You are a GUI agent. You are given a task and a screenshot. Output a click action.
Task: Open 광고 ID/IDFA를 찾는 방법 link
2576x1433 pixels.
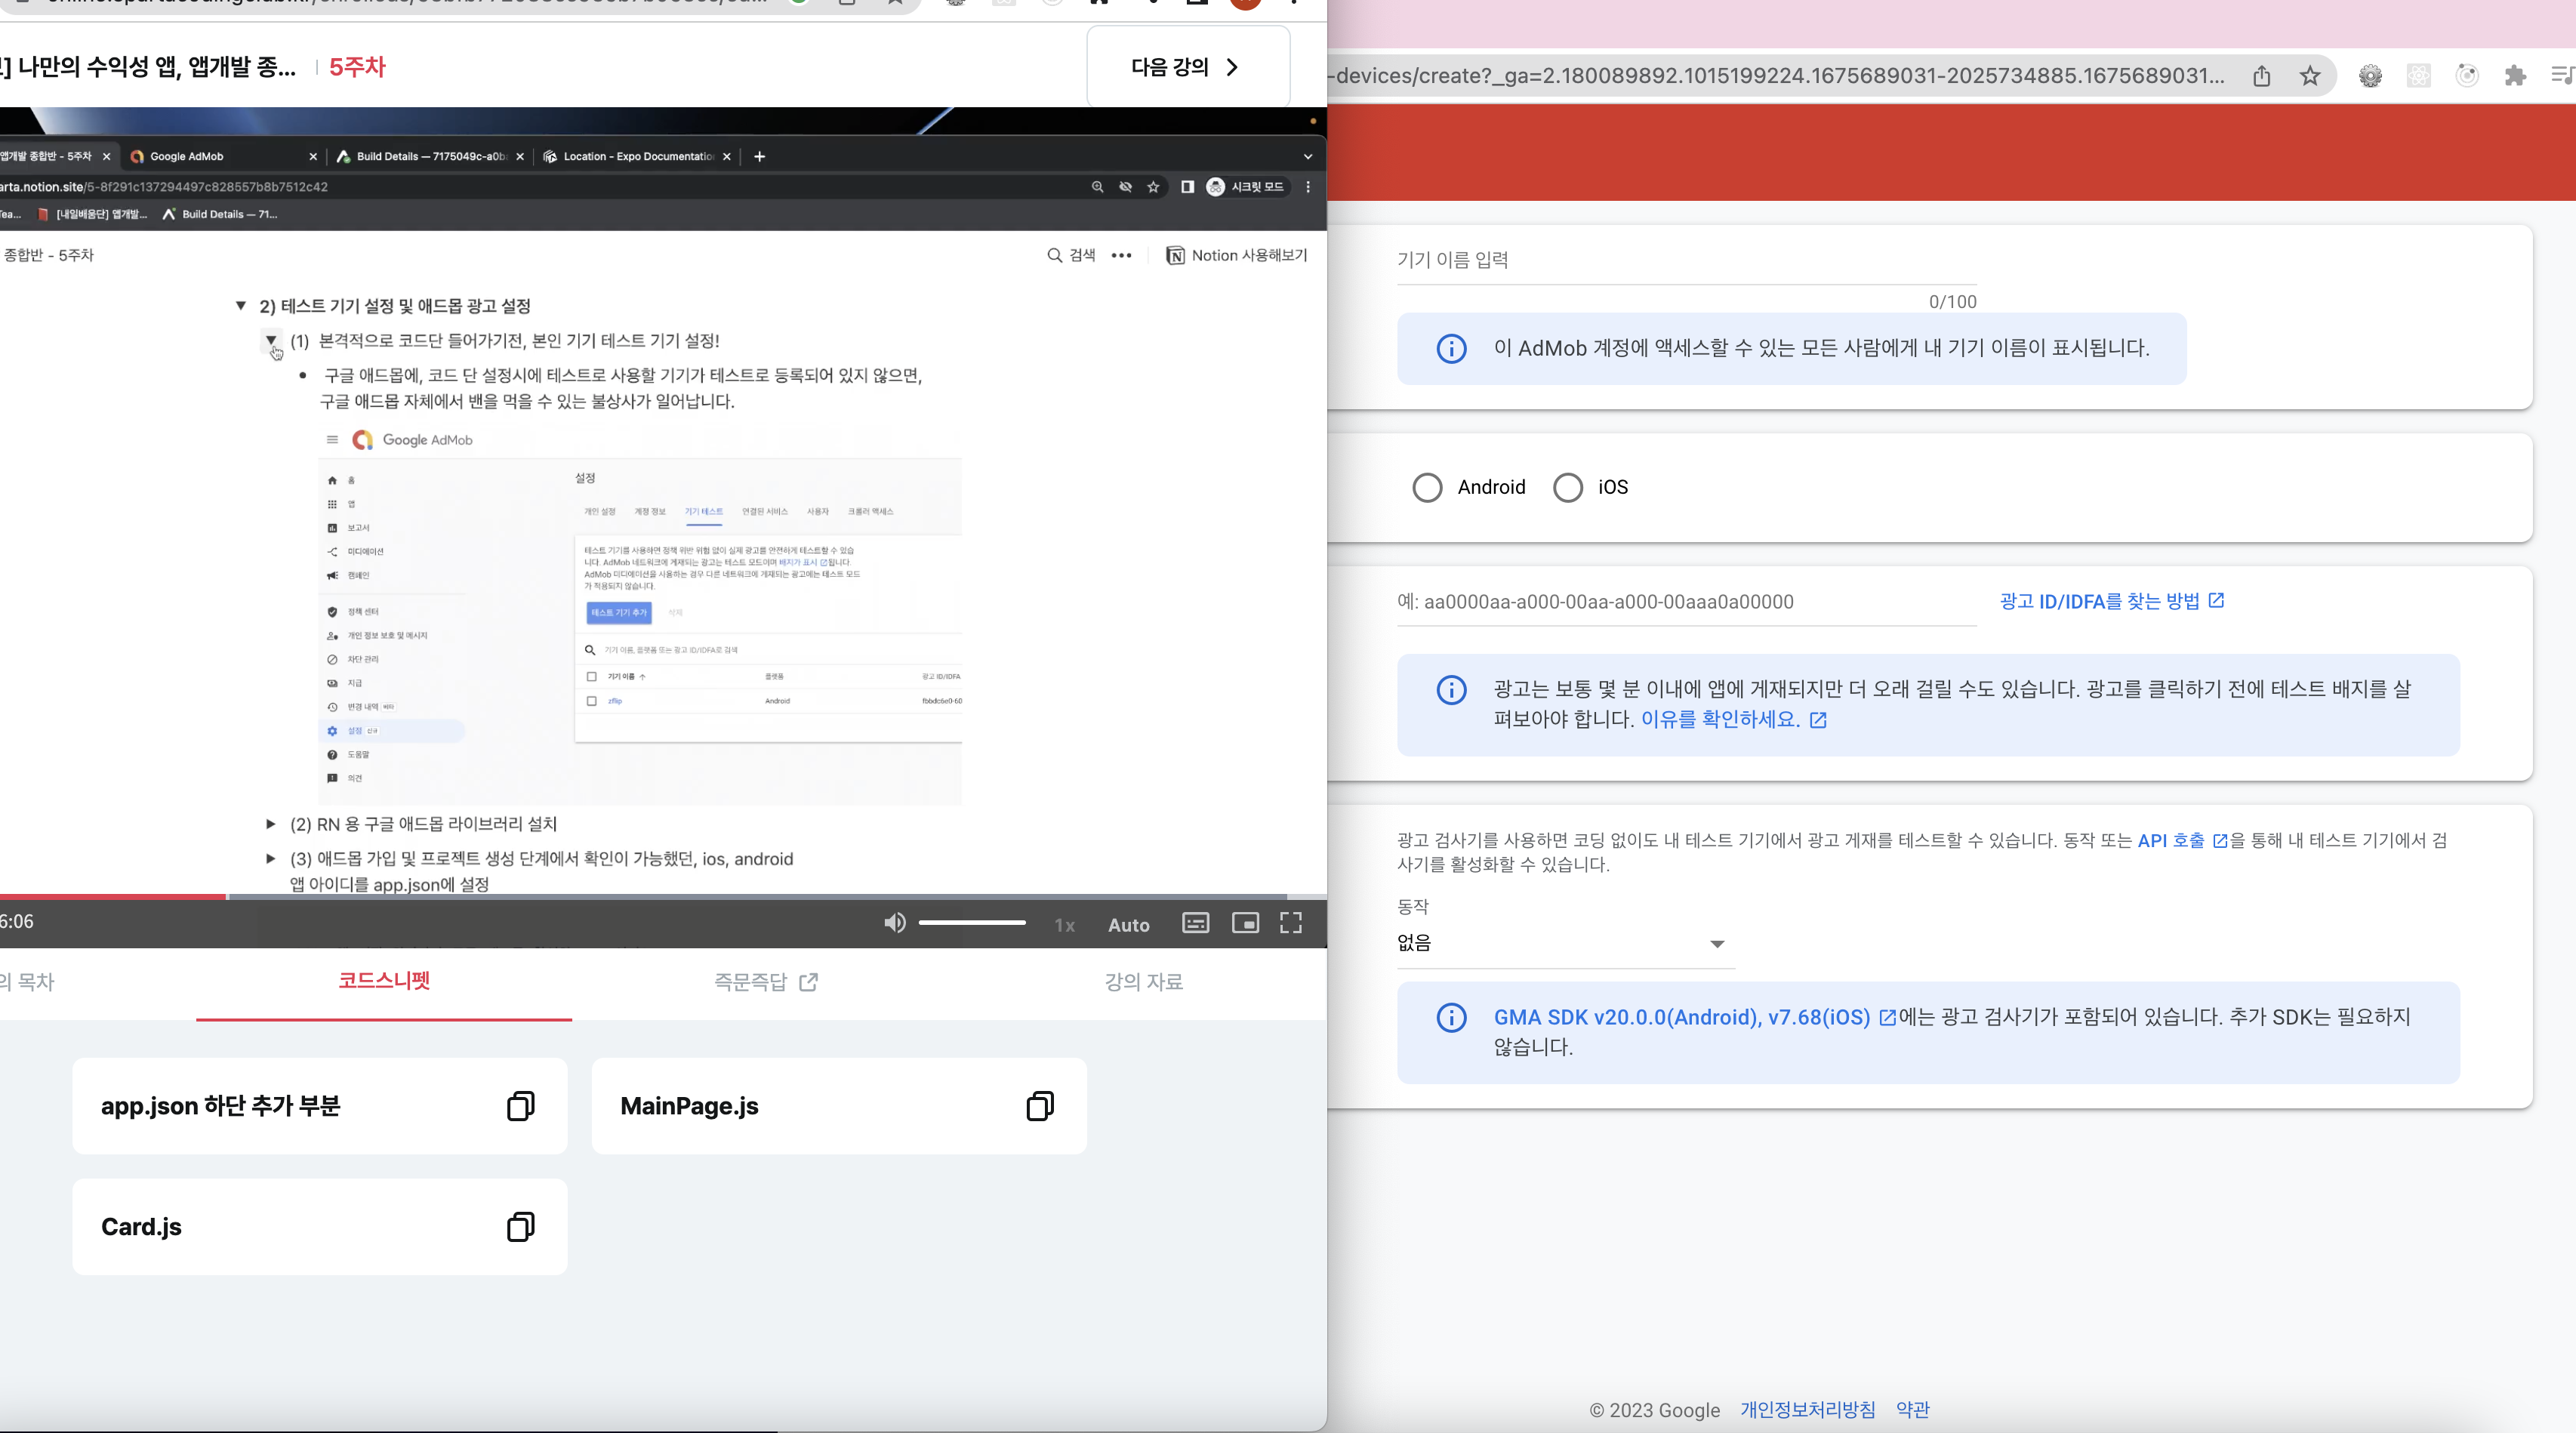coord(2111,602)
